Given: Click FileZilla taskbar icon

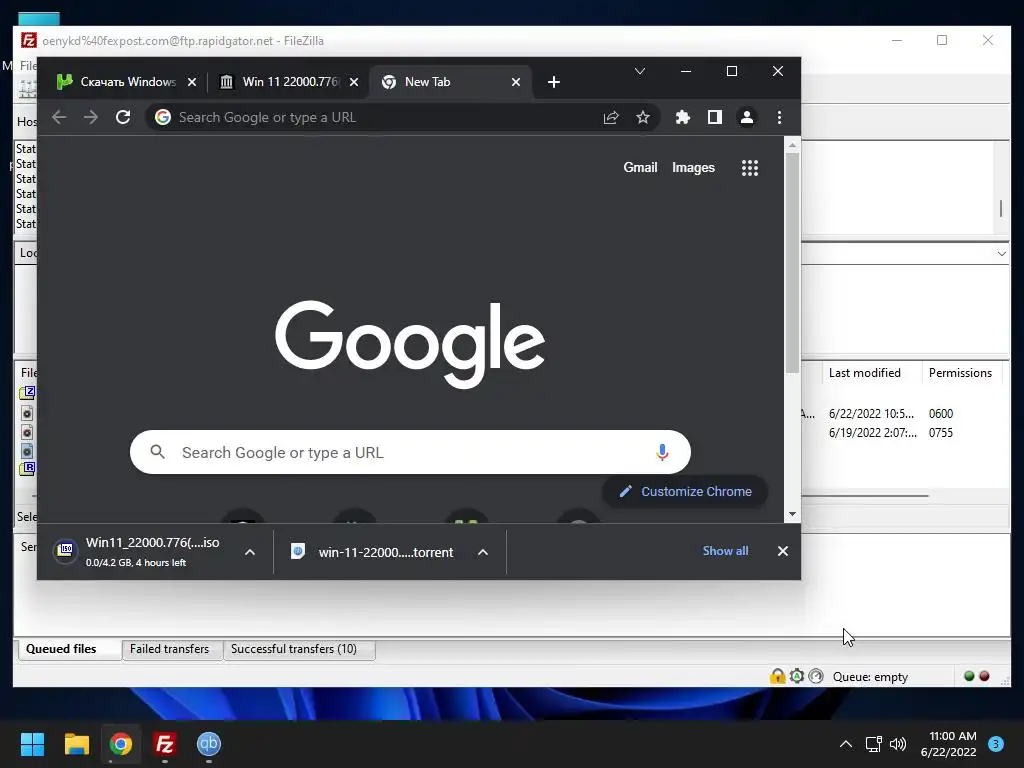Looking at the screenshot, I should pos(165,743).
